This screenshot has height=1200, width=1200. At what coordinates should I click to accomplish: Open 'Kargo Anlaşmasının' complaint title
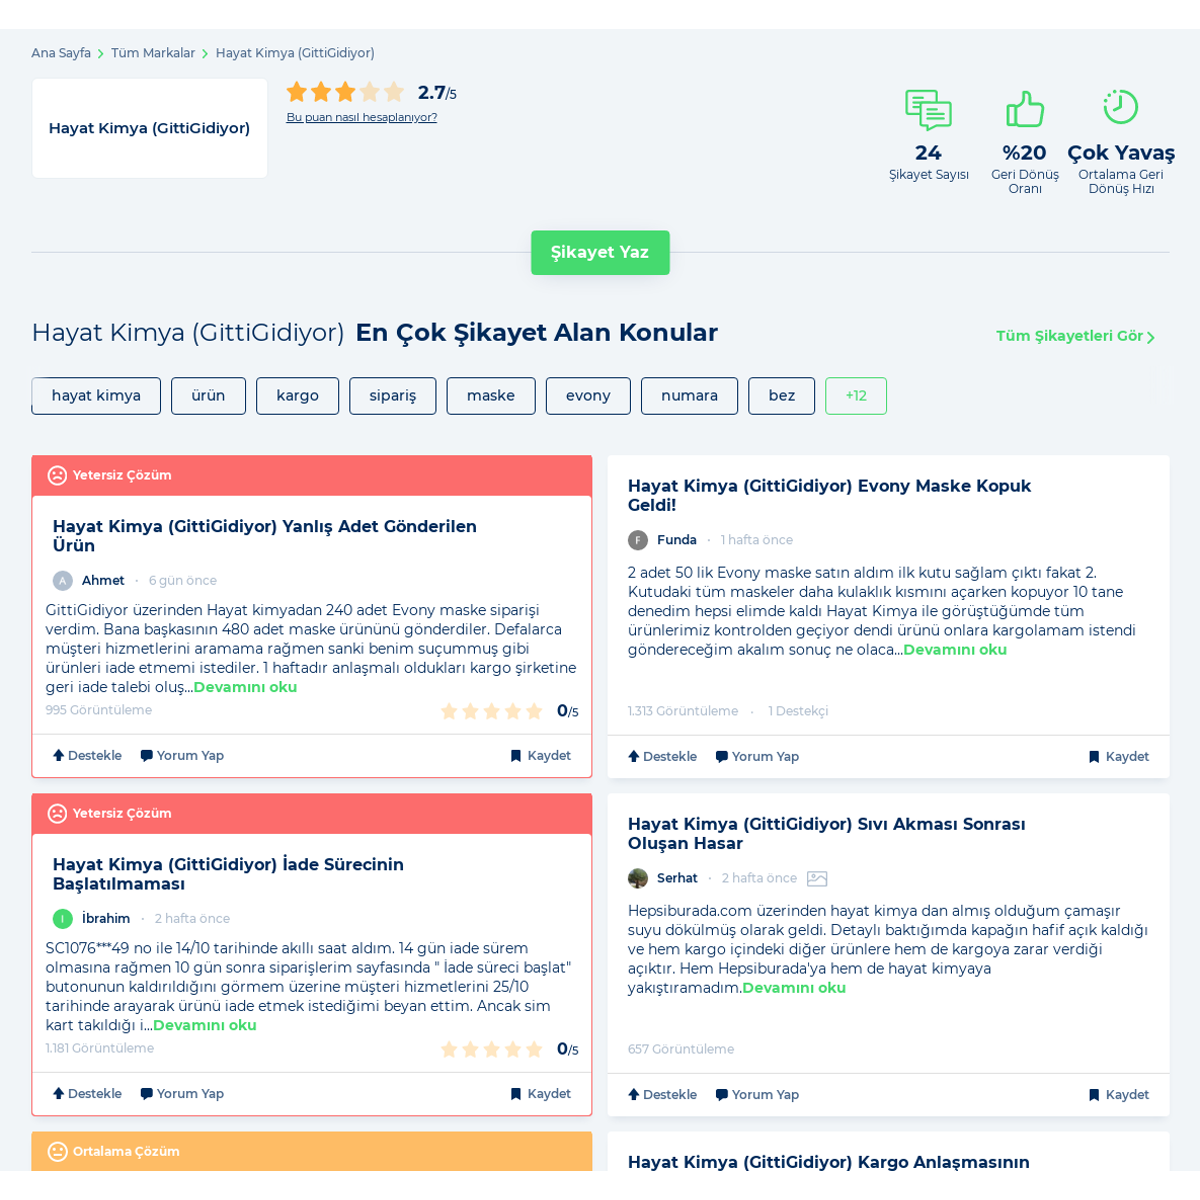point(828,1162)
